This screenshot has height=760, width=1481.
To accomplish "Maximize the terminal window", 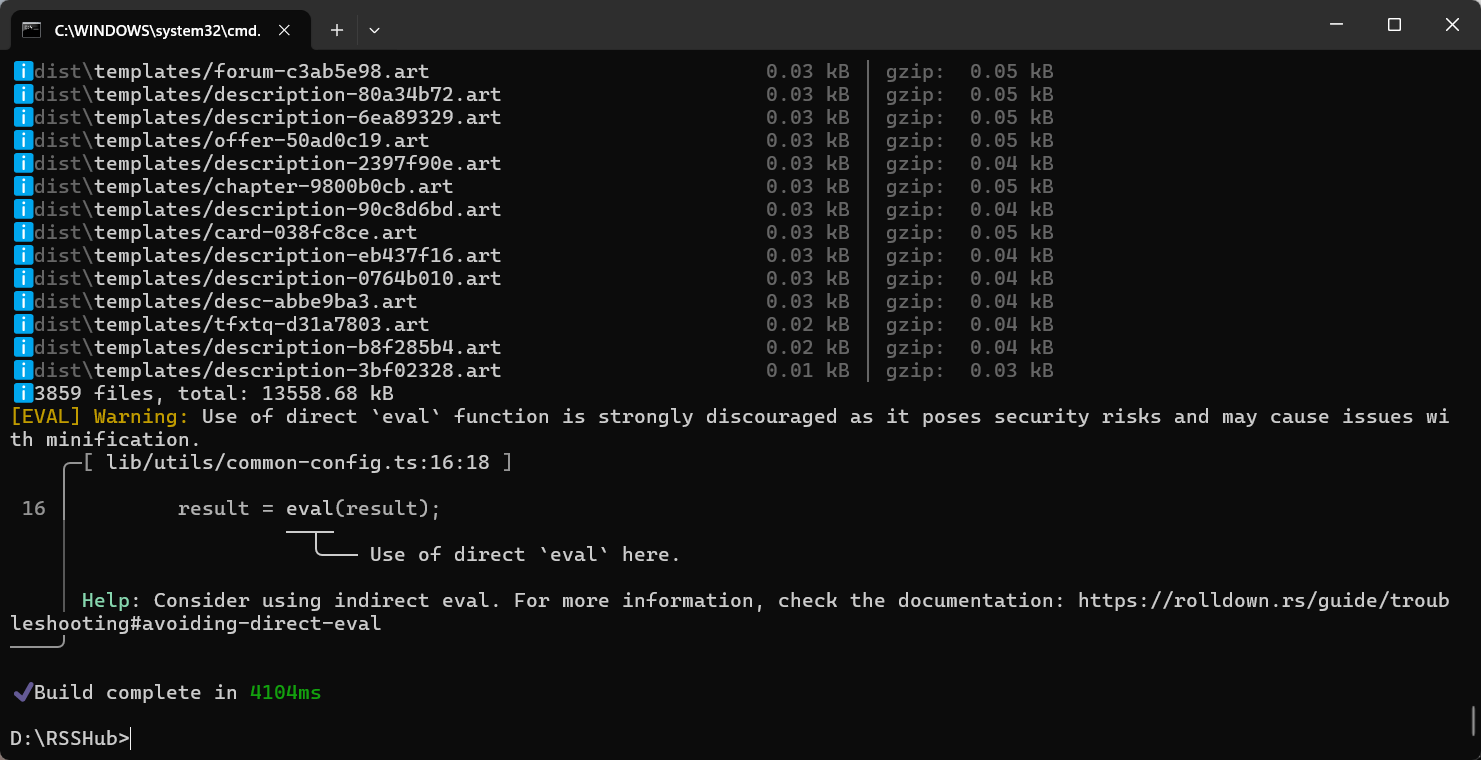I will click(x=1394, y=25).
